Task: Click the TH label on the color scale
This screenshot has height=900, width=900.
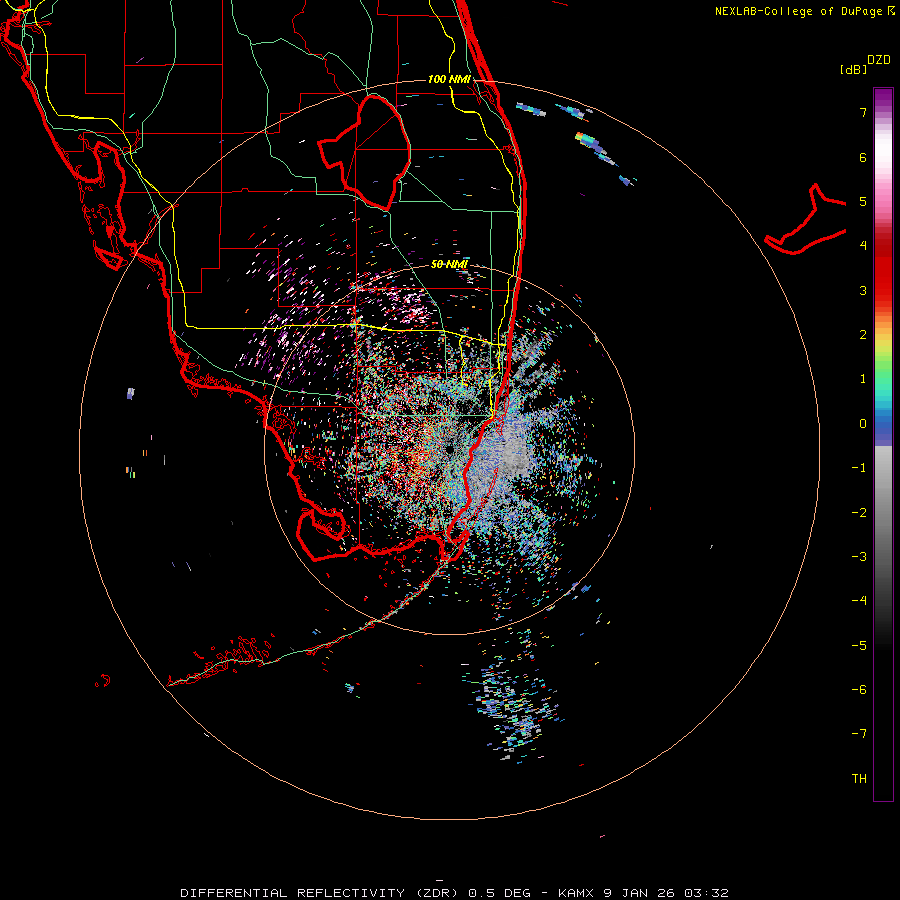Action: point(859,779)
